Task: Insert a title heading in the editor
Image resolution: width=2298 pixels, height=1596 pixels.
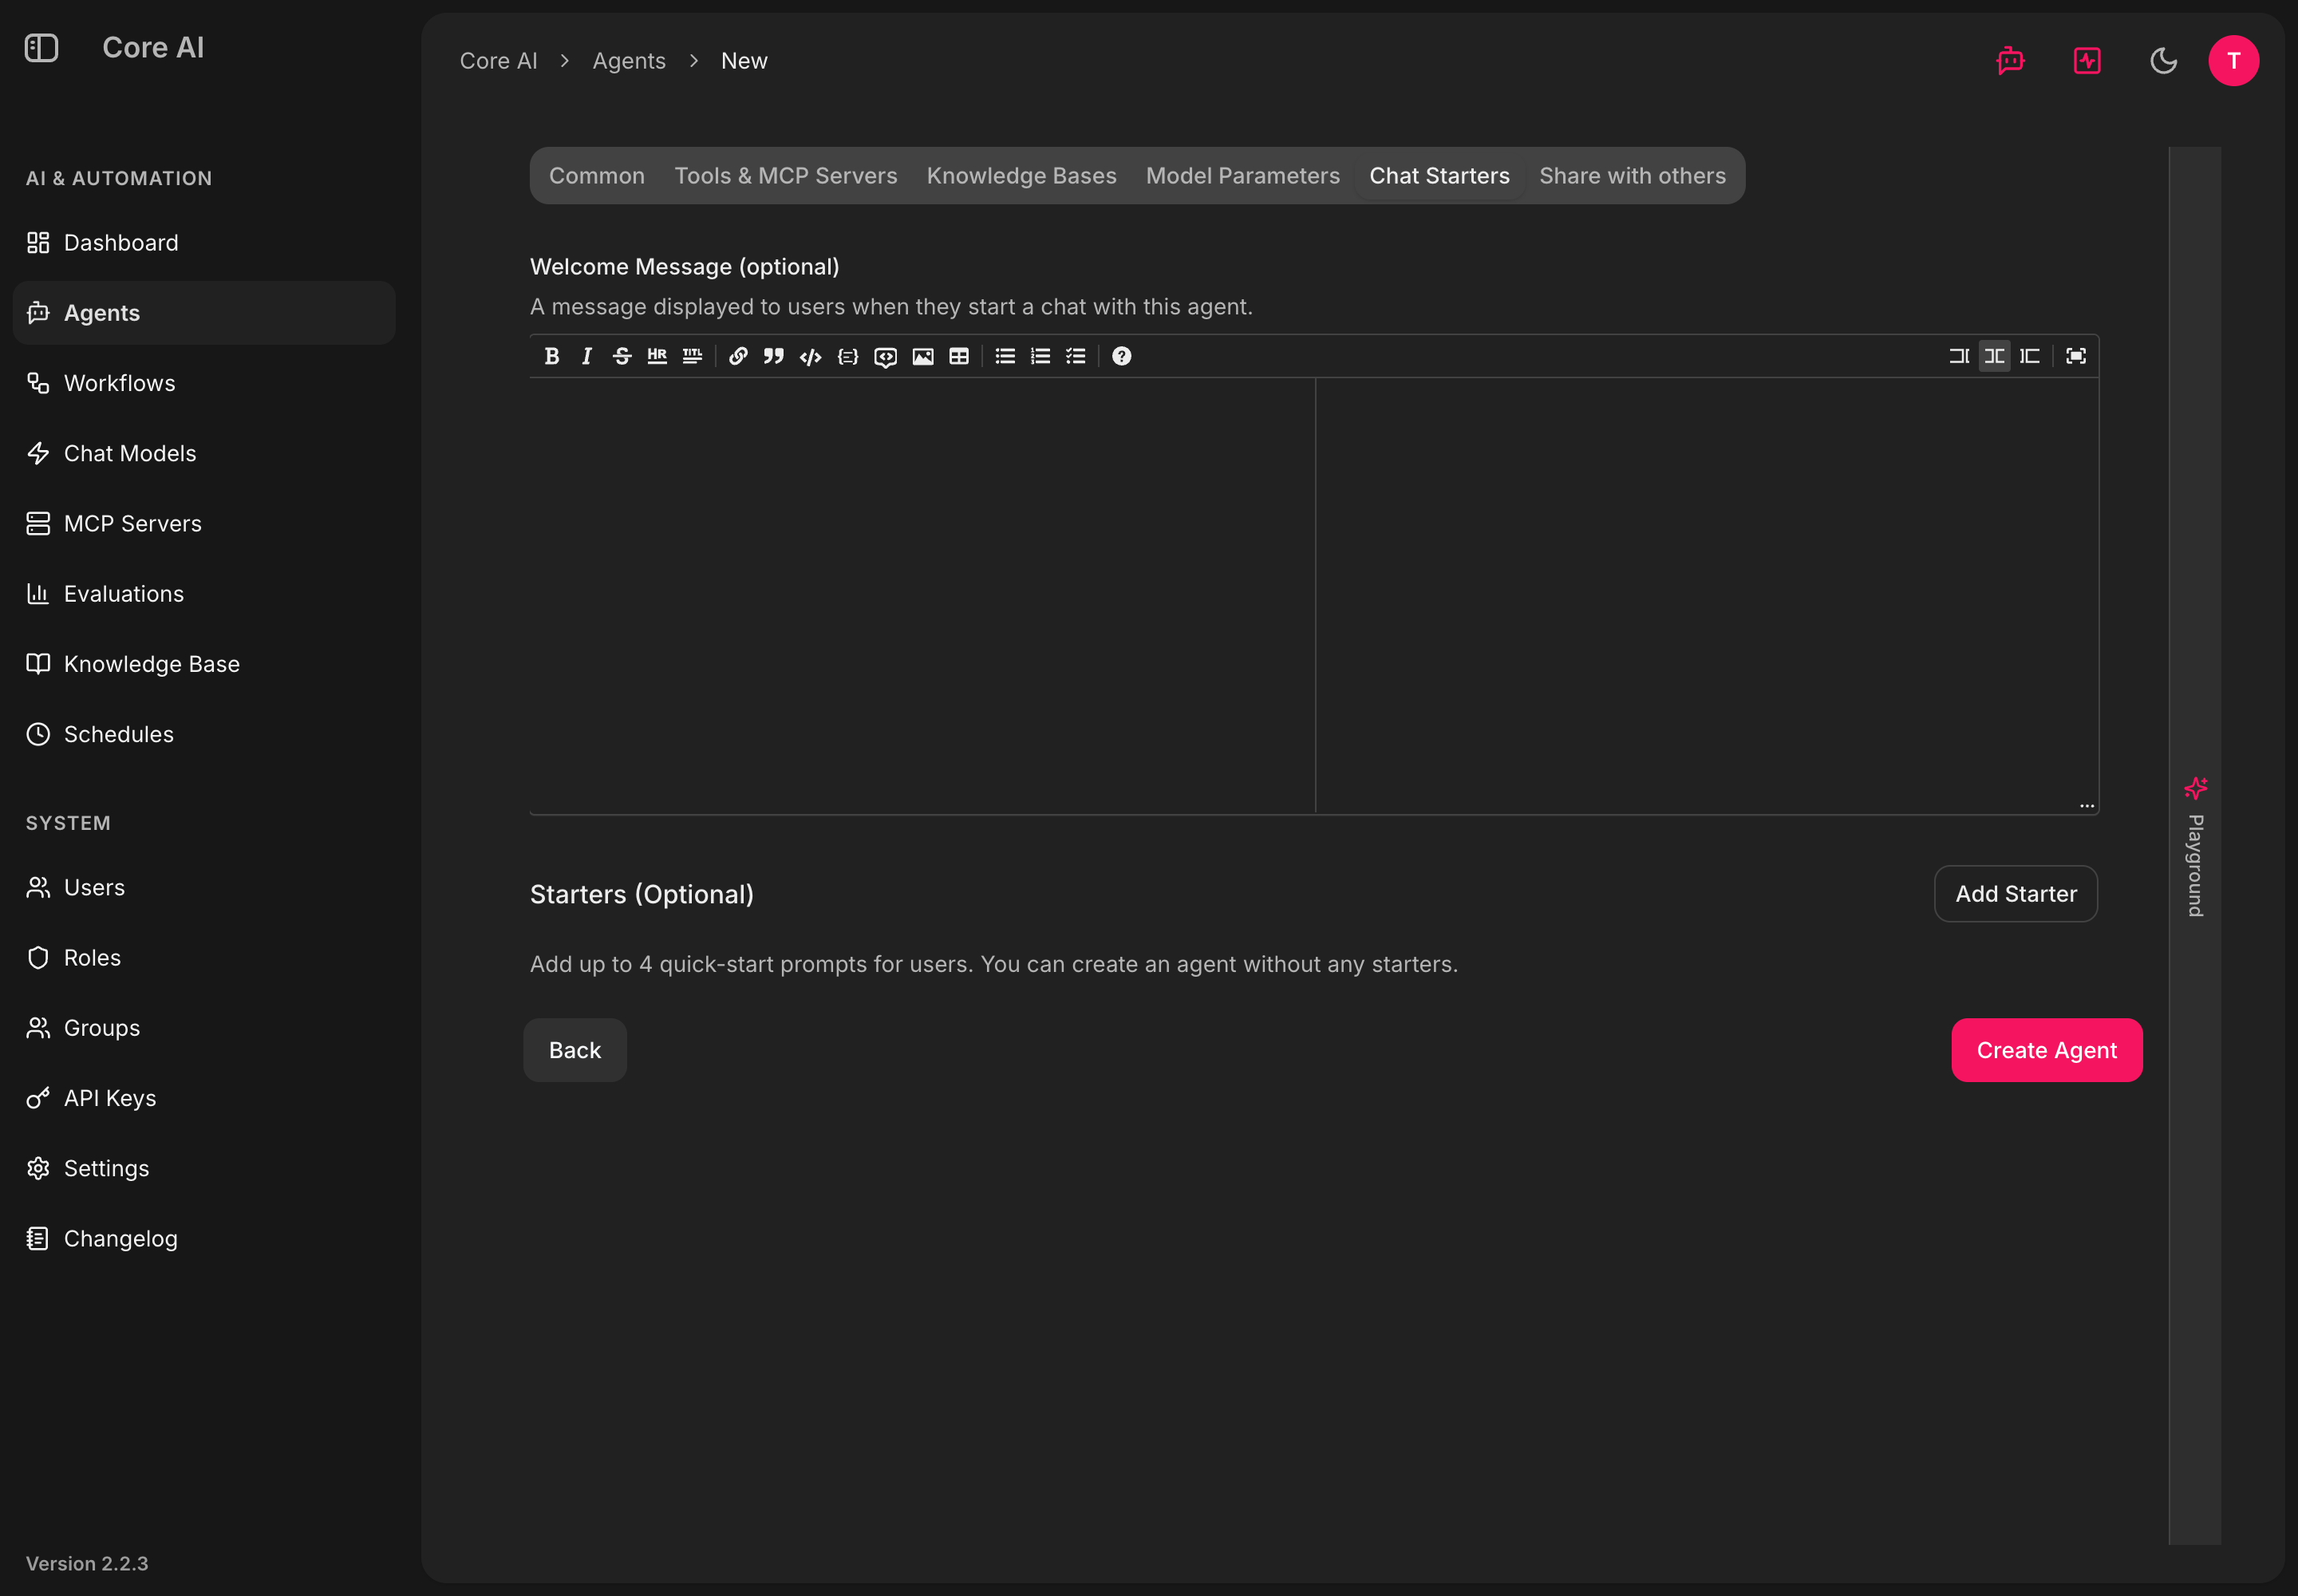Action: pyautogui.click(x=692, y=356)
